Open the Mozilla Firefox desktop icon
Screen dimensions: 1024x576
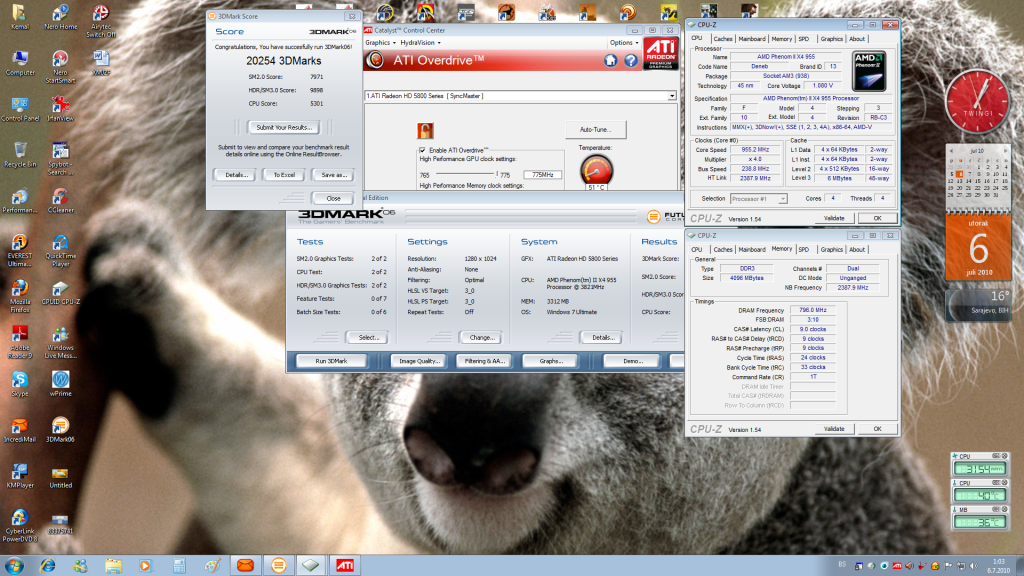pyautogui.click(x=20, y=296)
